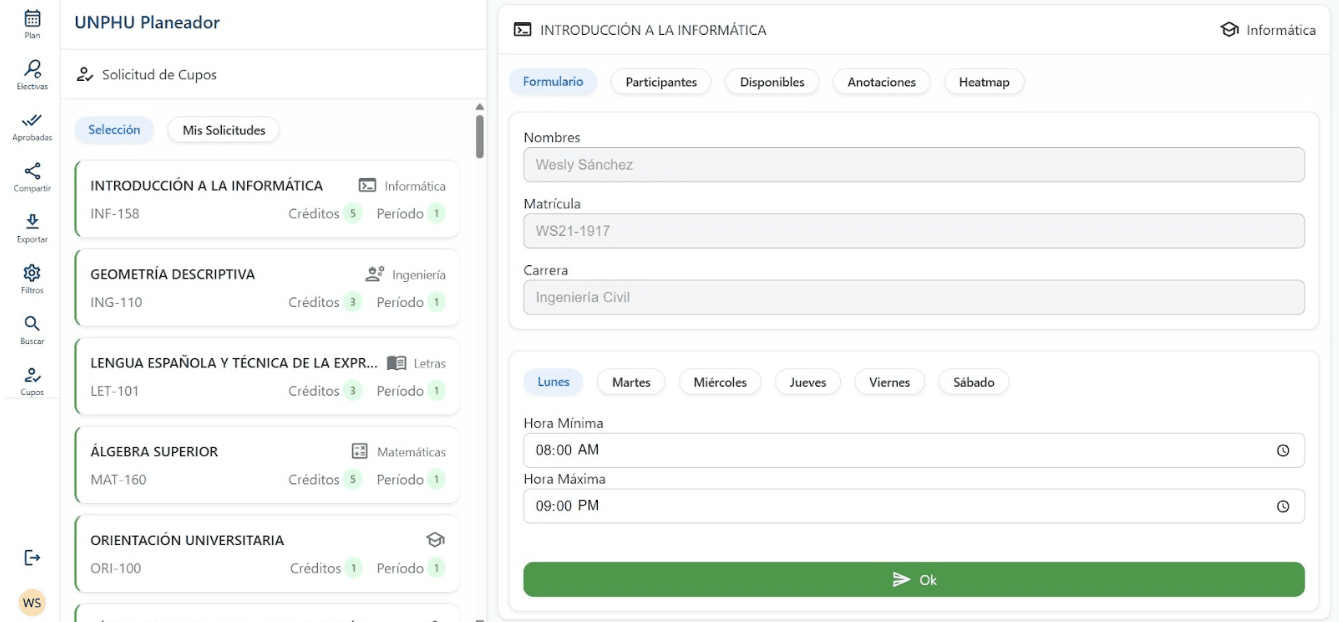The height and width of the screenshot is (622, 1339).
Task: Click the Matemáticas calculator icon on MAT-160 card
Action: click(x=360, y=452)
